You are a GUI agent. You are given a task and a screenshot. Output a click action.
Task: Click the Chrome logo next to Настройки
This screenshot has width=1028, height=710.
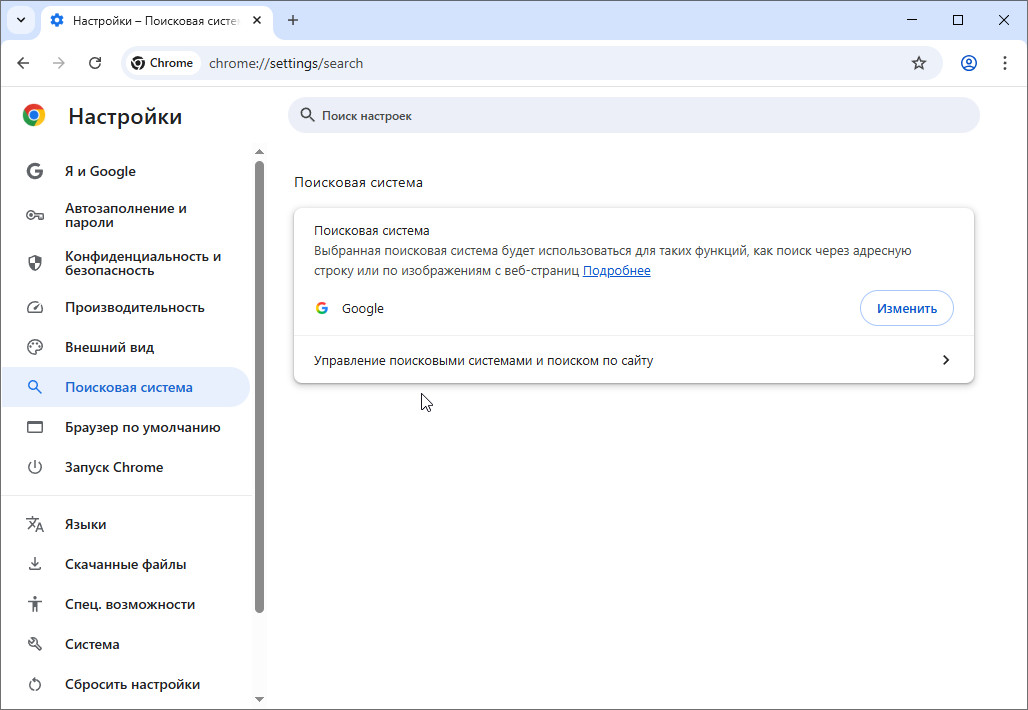pos(34,116)
